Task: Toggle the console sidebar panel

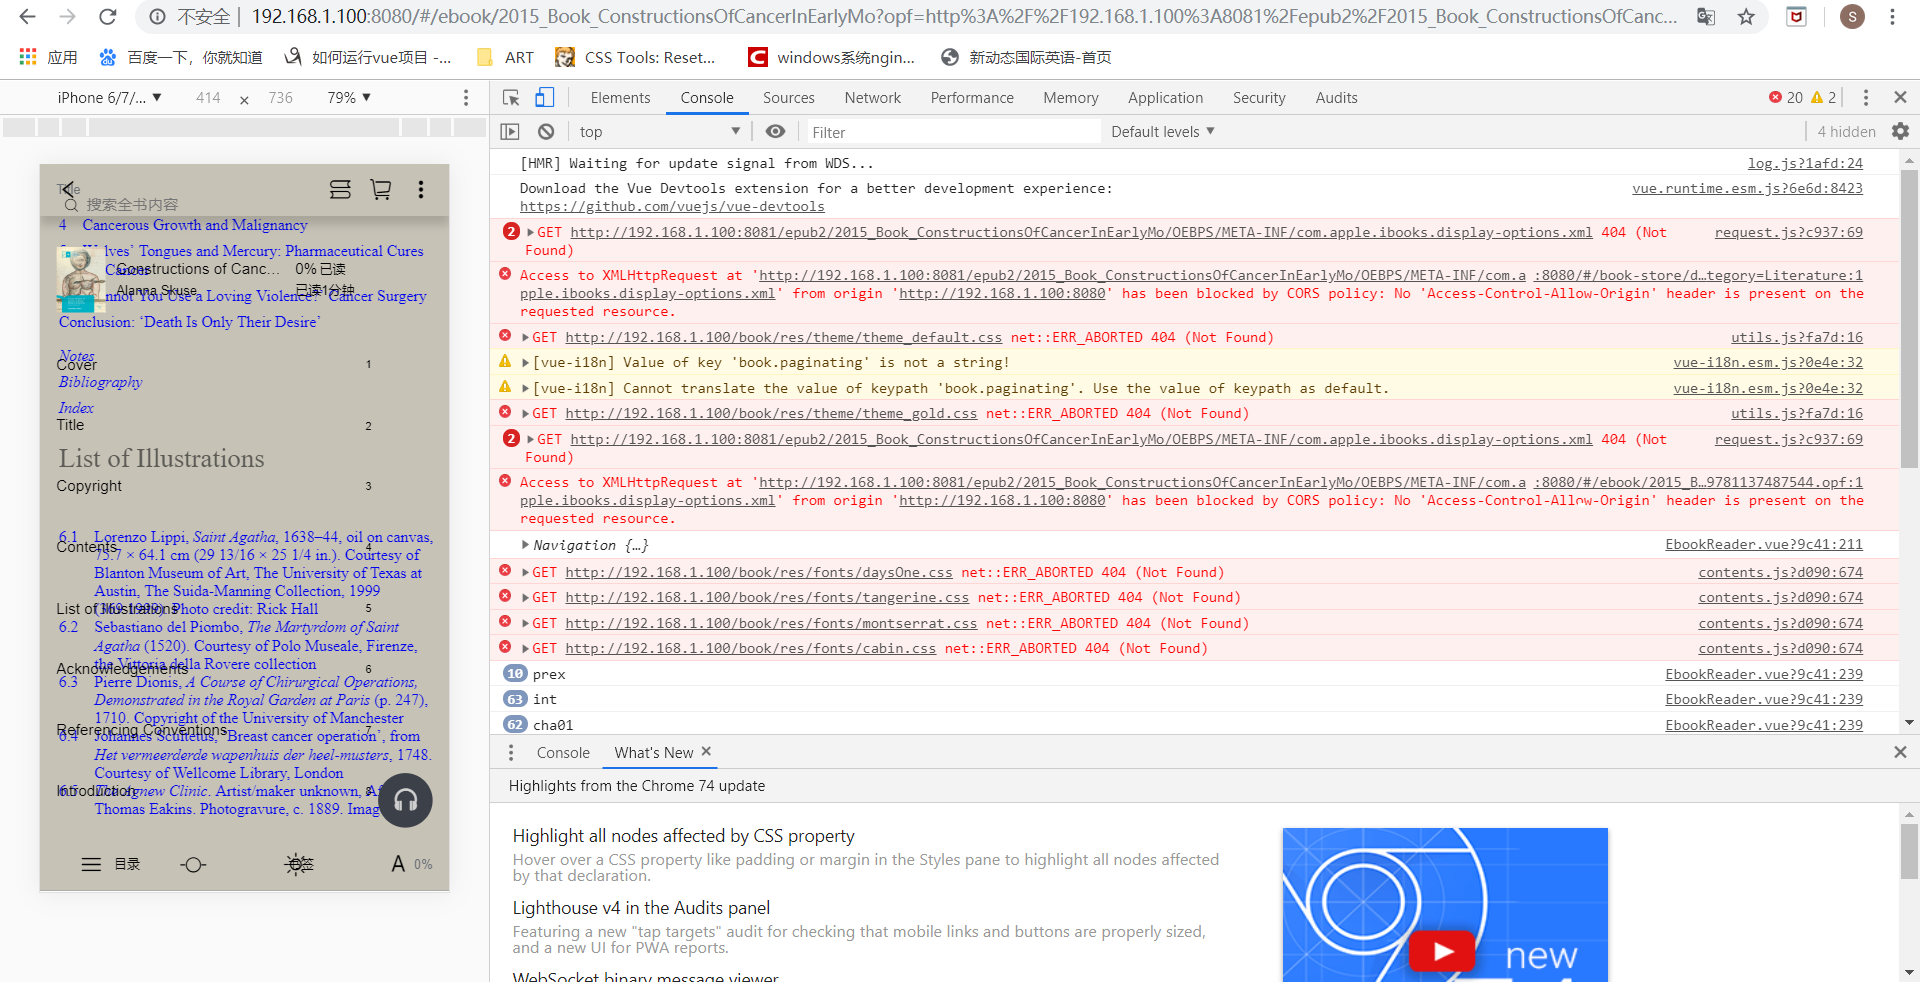Action: pyautogui.click(x=510, y=132)
